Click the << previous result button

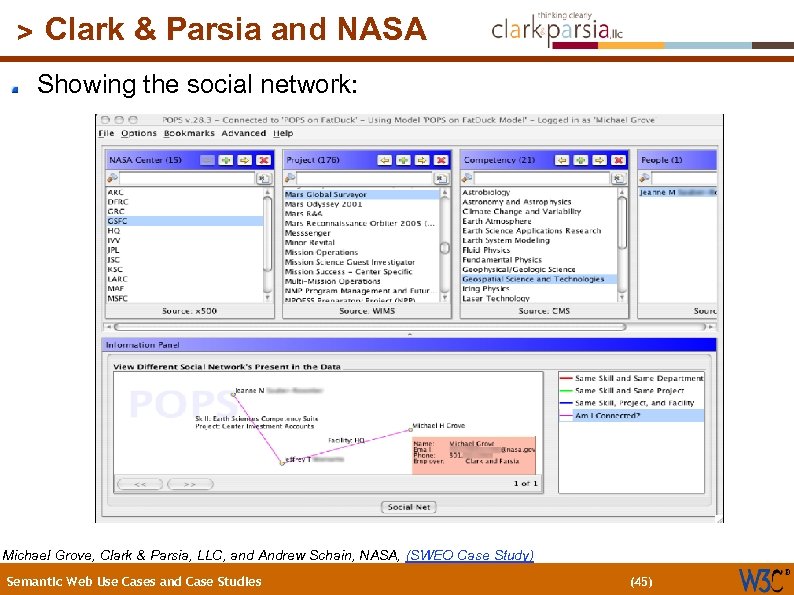(140, 484)
